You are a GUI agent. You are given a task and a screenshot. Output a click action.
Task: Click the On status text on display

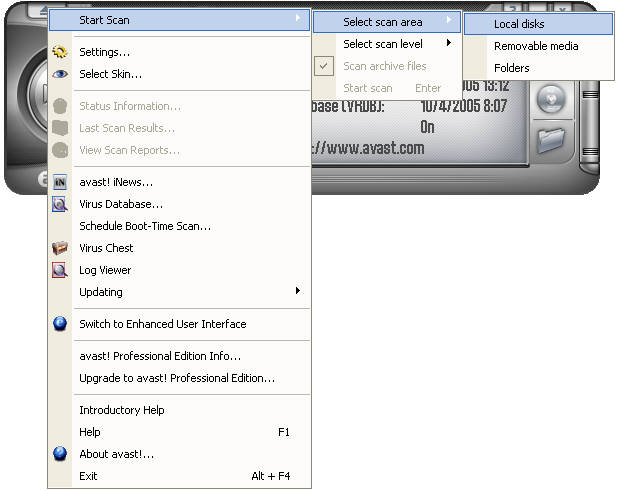(427, 127)
